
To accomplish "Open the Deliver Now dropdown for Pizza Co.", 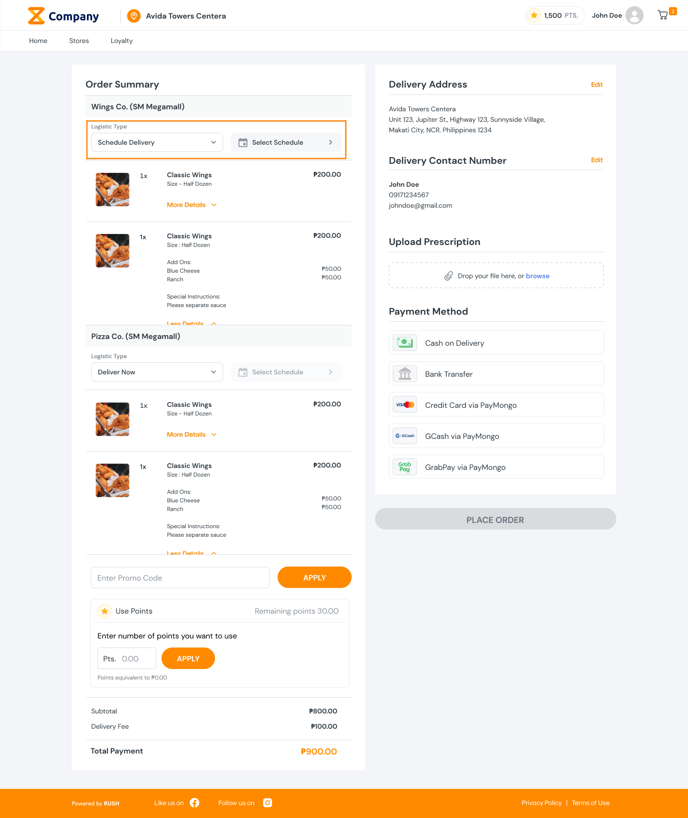I will 156,371.
